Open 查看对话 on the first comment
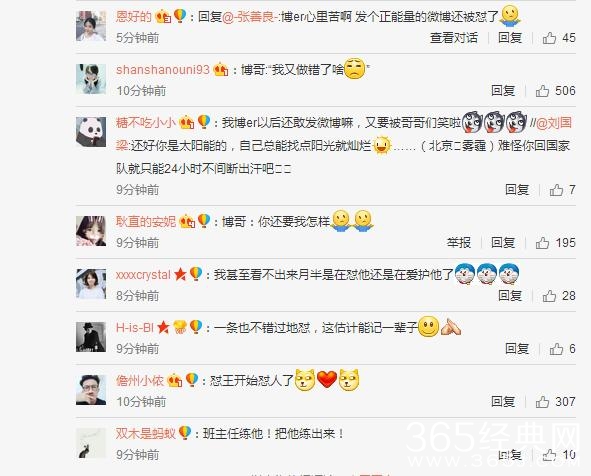 click(454, 38)
